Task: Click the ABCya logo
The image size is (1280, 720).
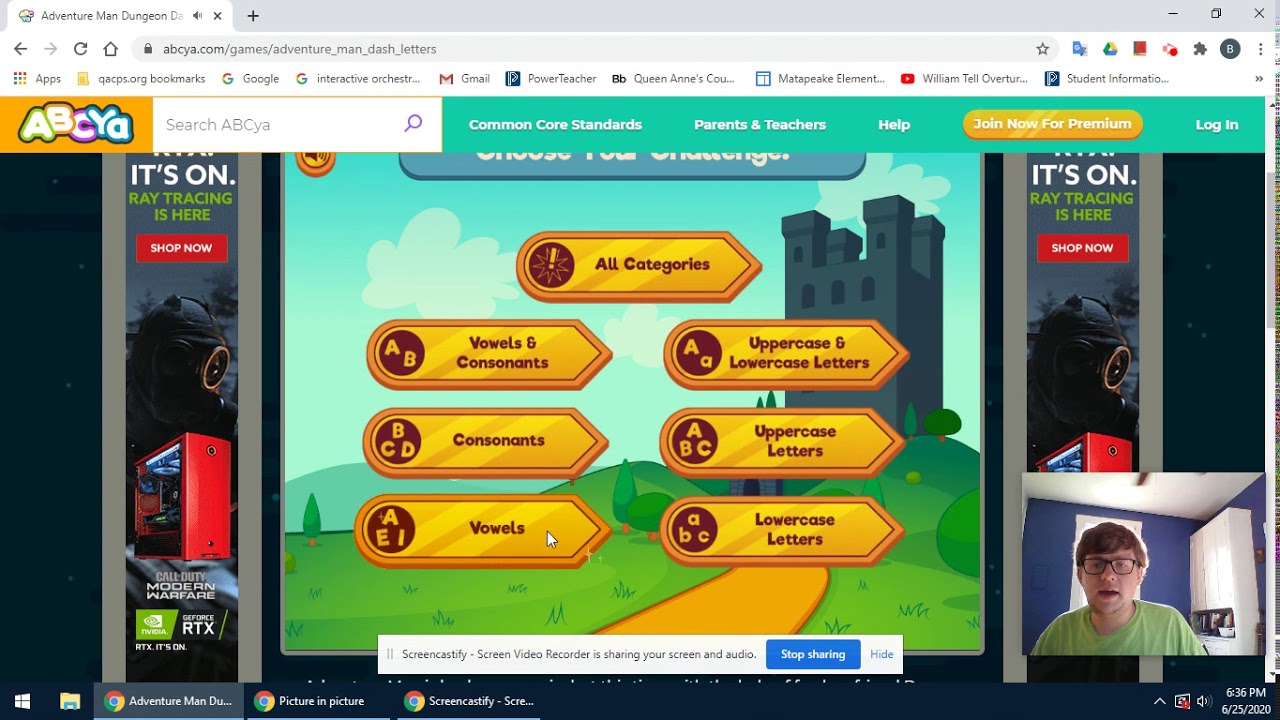Action: 76,124
